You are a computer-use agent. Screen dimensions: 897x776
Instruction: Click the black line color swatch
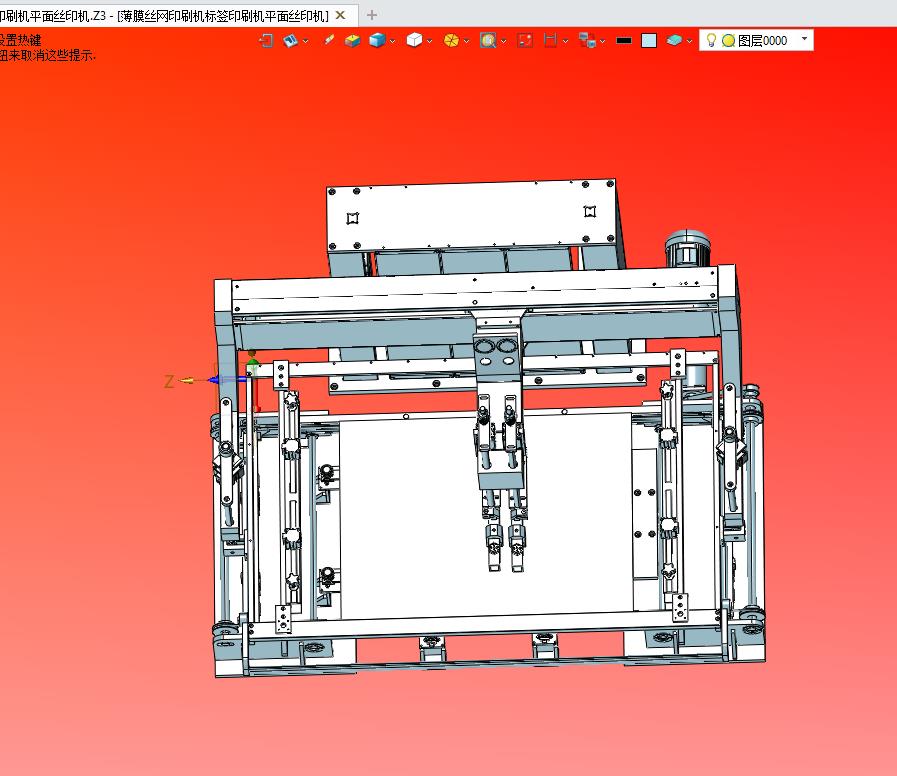coord(624,41)
